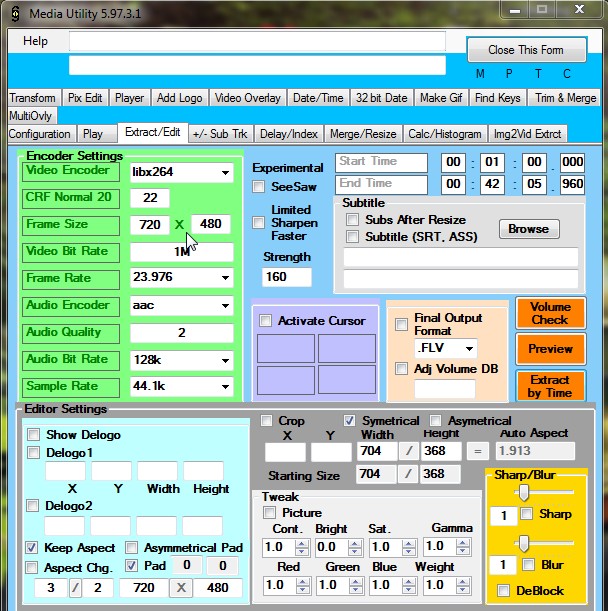The width and height of the screenshot is (608, 611).
Task: Click the X button between 720 and 480
Action: tap(181, 588)
